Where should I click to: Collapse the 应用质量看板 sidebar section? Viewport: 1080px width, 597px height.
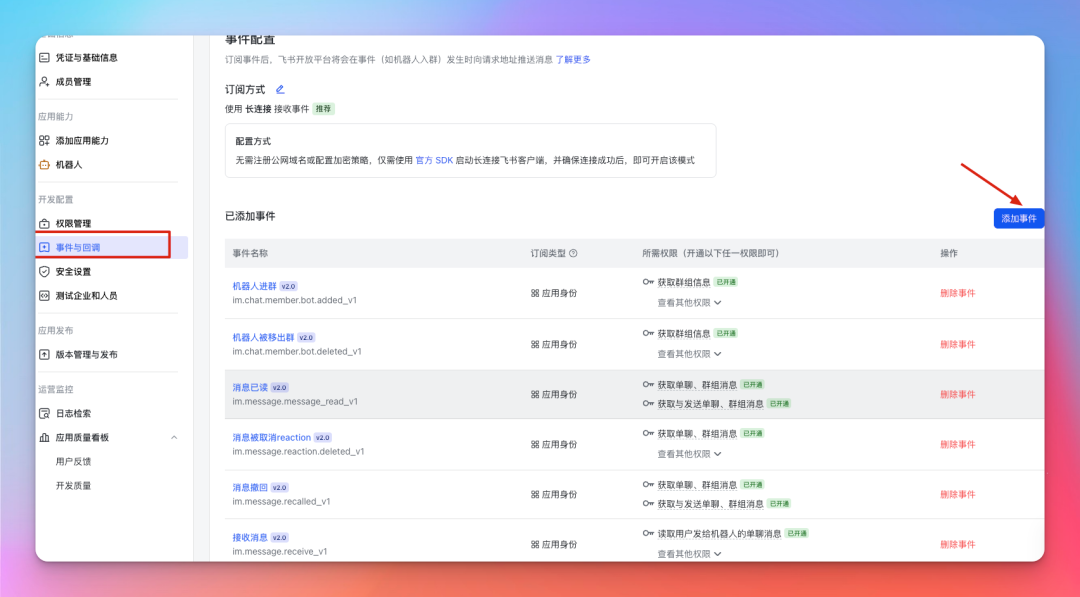[x=172, y=436]
